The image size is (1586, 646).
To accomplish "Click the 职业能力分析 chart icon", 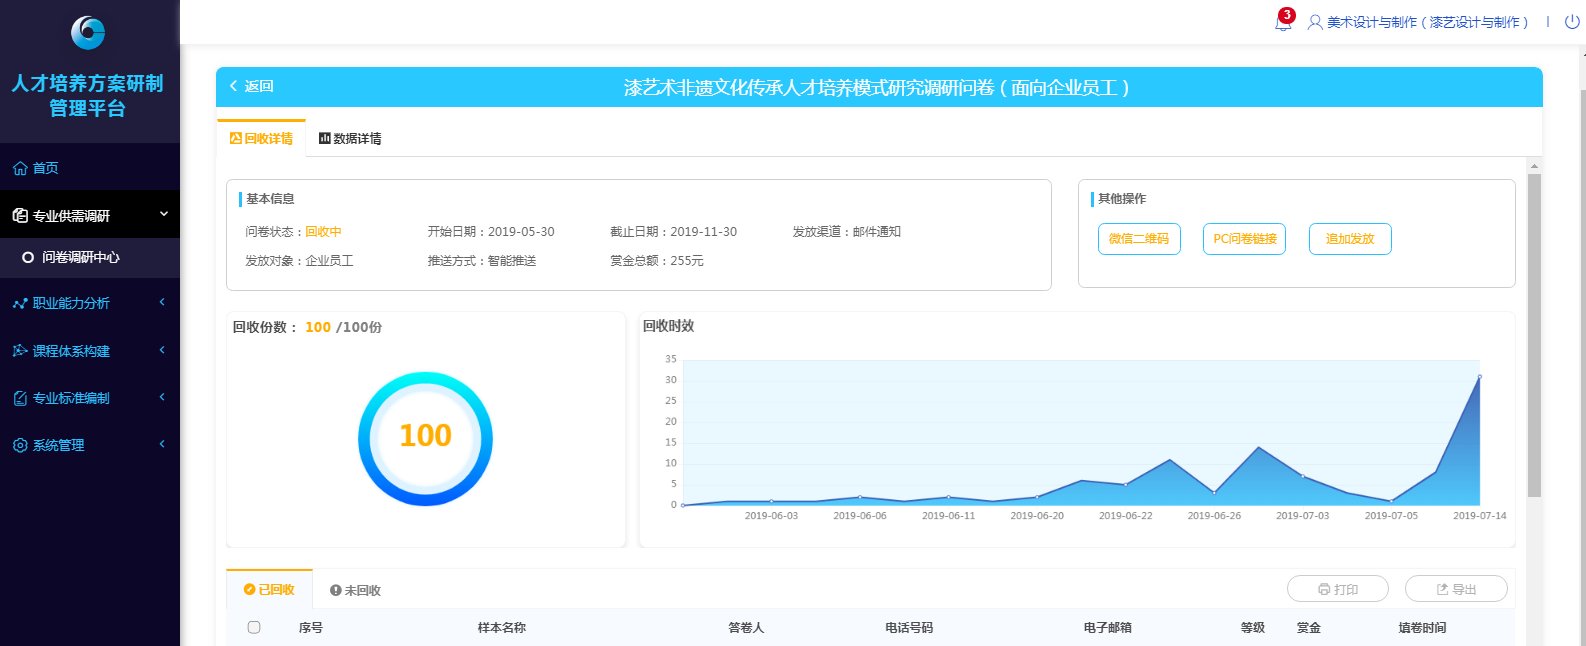I will click(20, 303).
